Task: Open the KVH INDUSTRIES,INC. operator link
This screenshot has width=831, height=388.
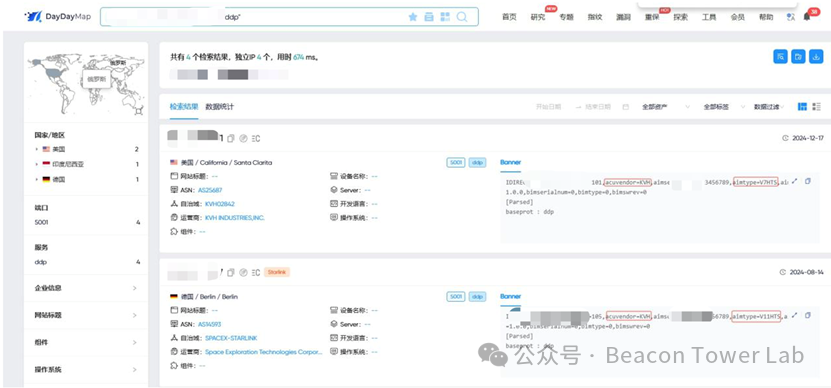Action: 235,217
